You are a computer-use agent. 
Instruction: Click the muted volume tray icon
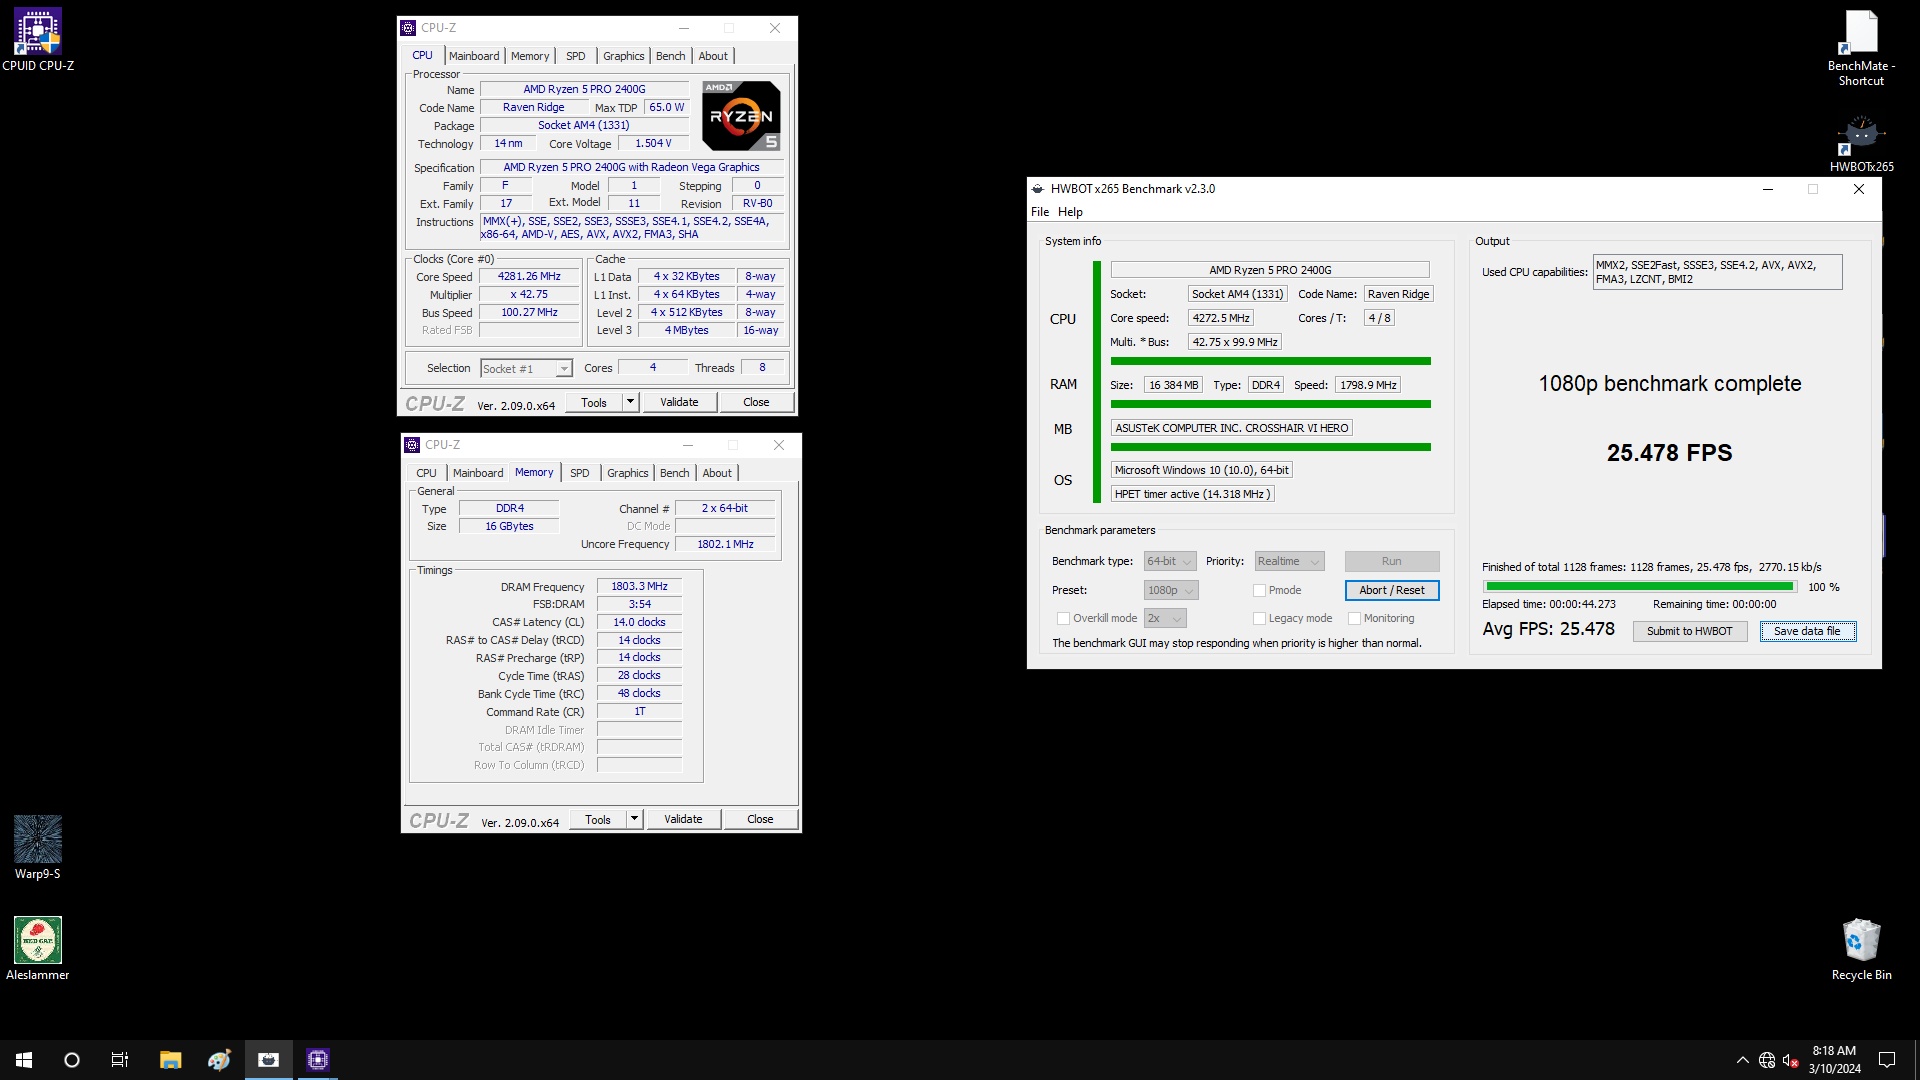tap(1791, 1060)
